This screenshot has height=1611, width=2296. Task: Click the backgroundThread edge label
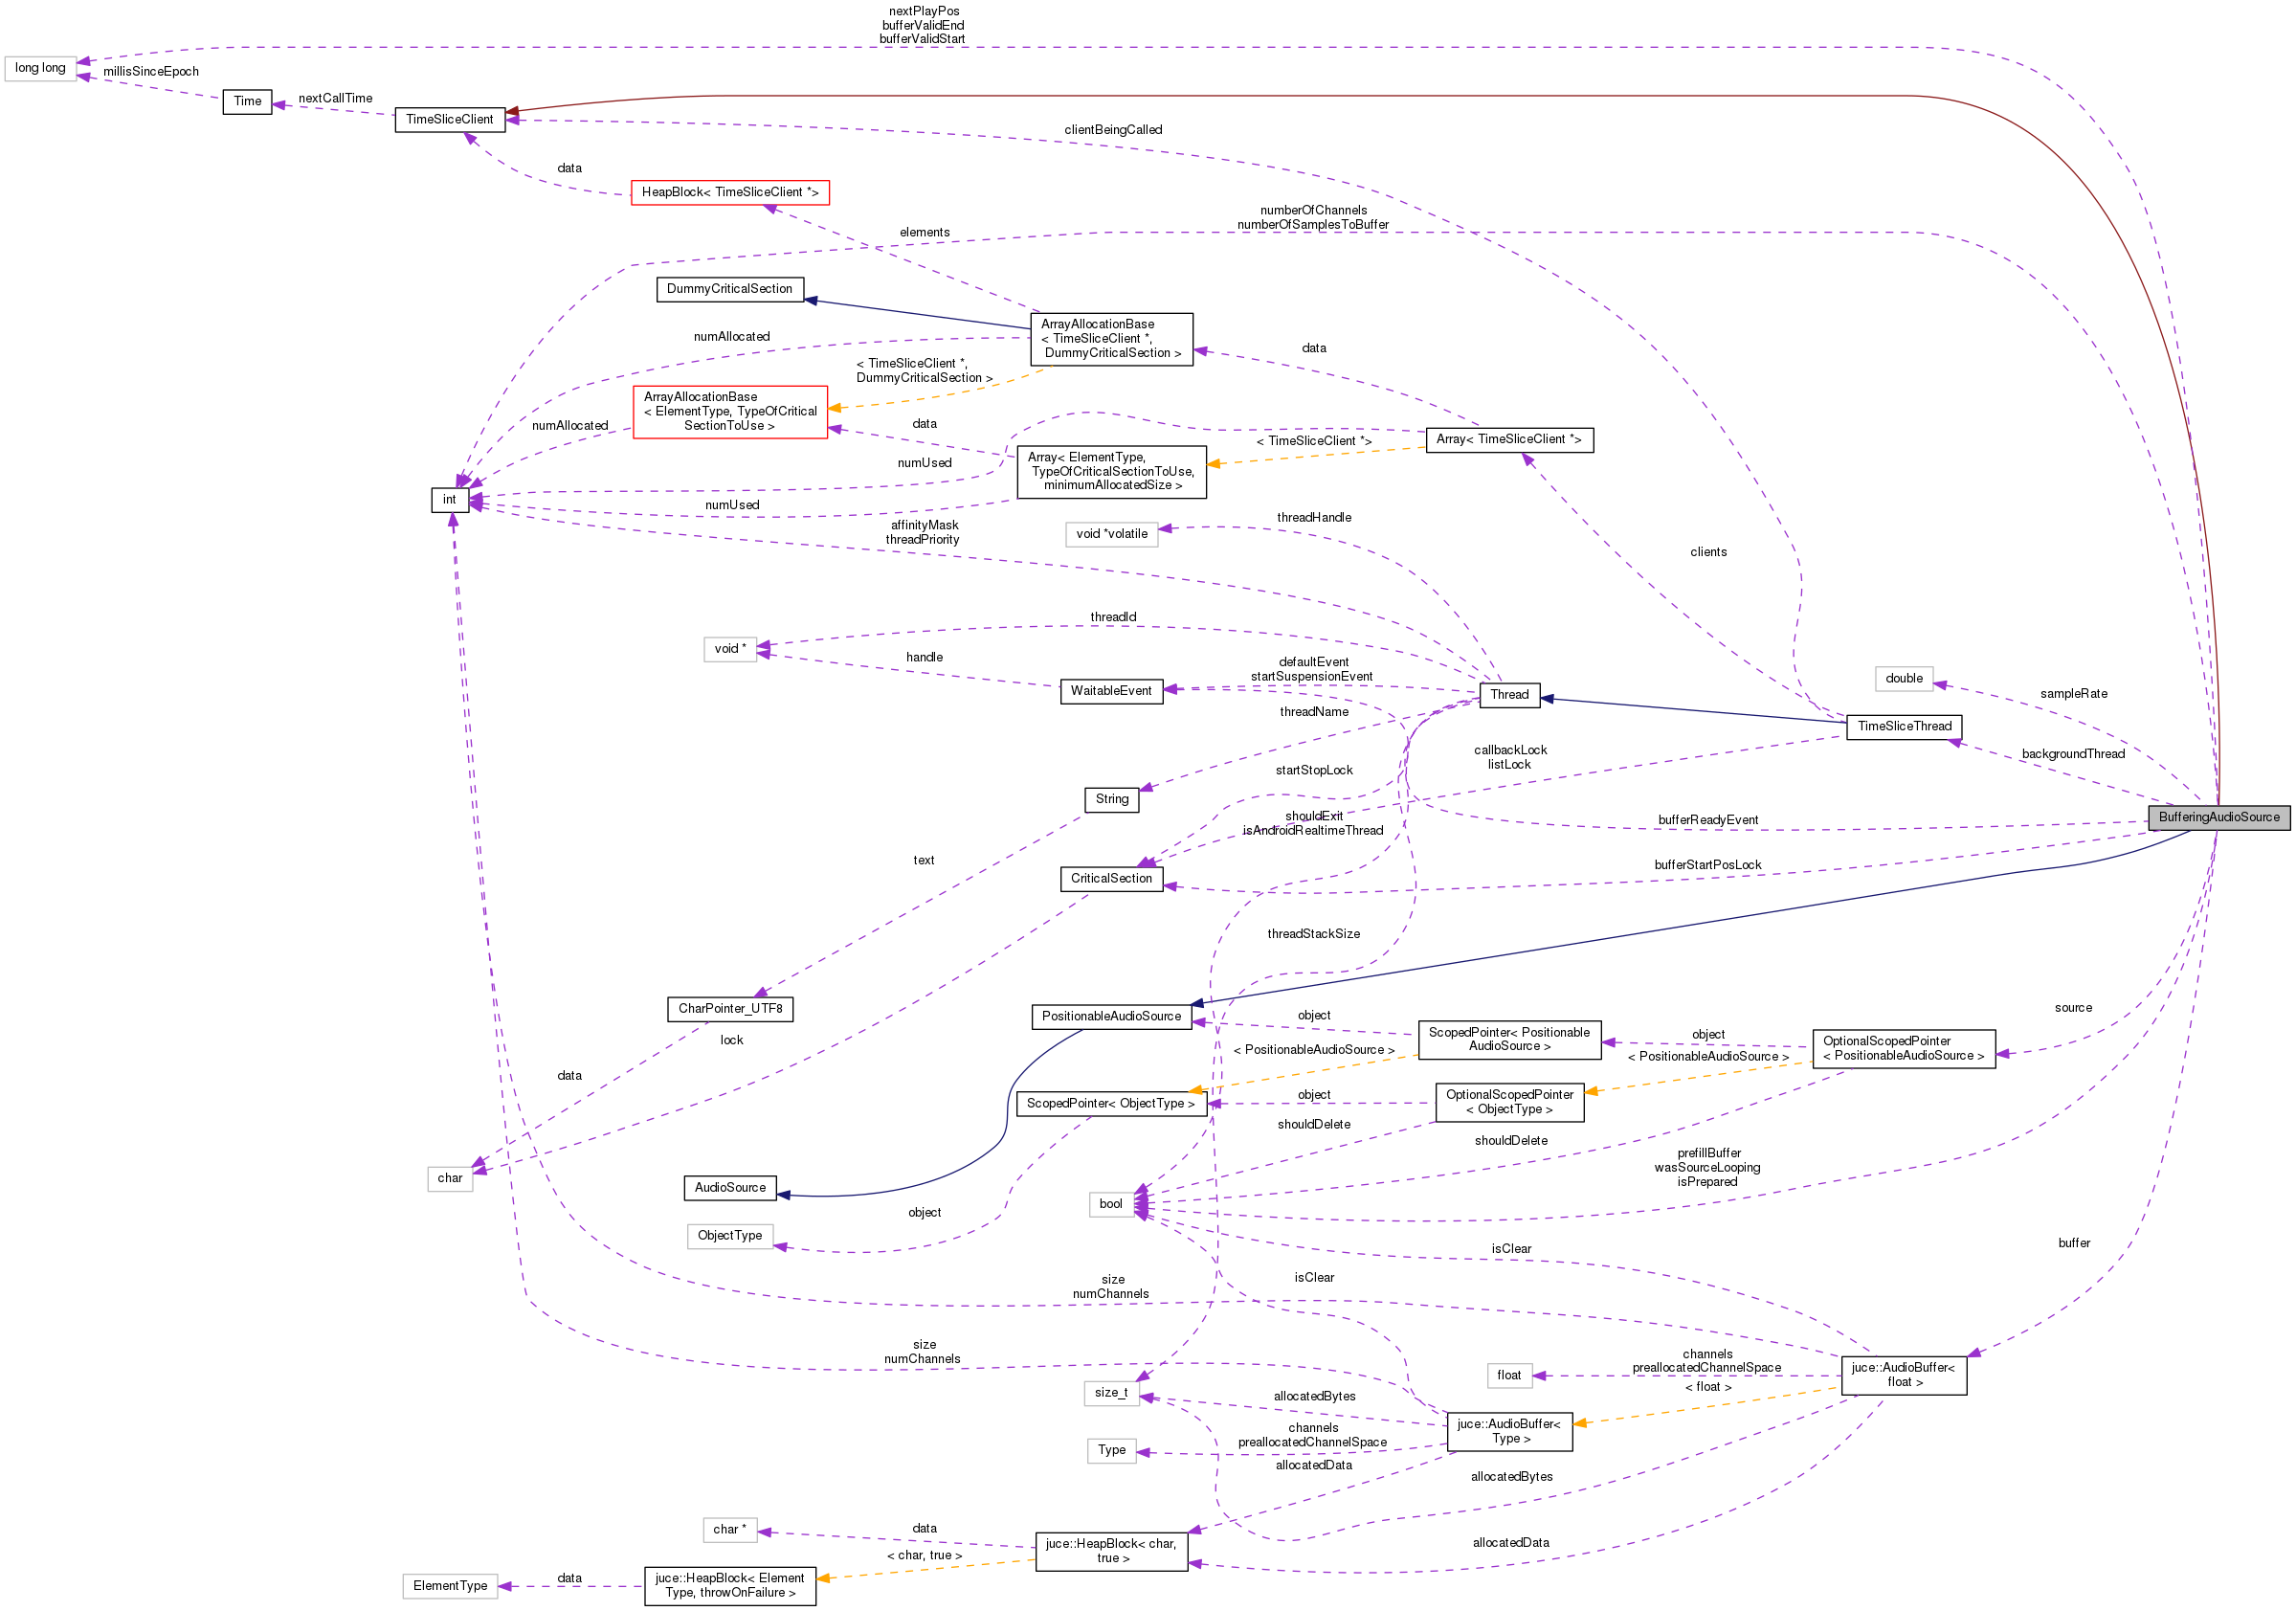click(x=2073, y=754)
